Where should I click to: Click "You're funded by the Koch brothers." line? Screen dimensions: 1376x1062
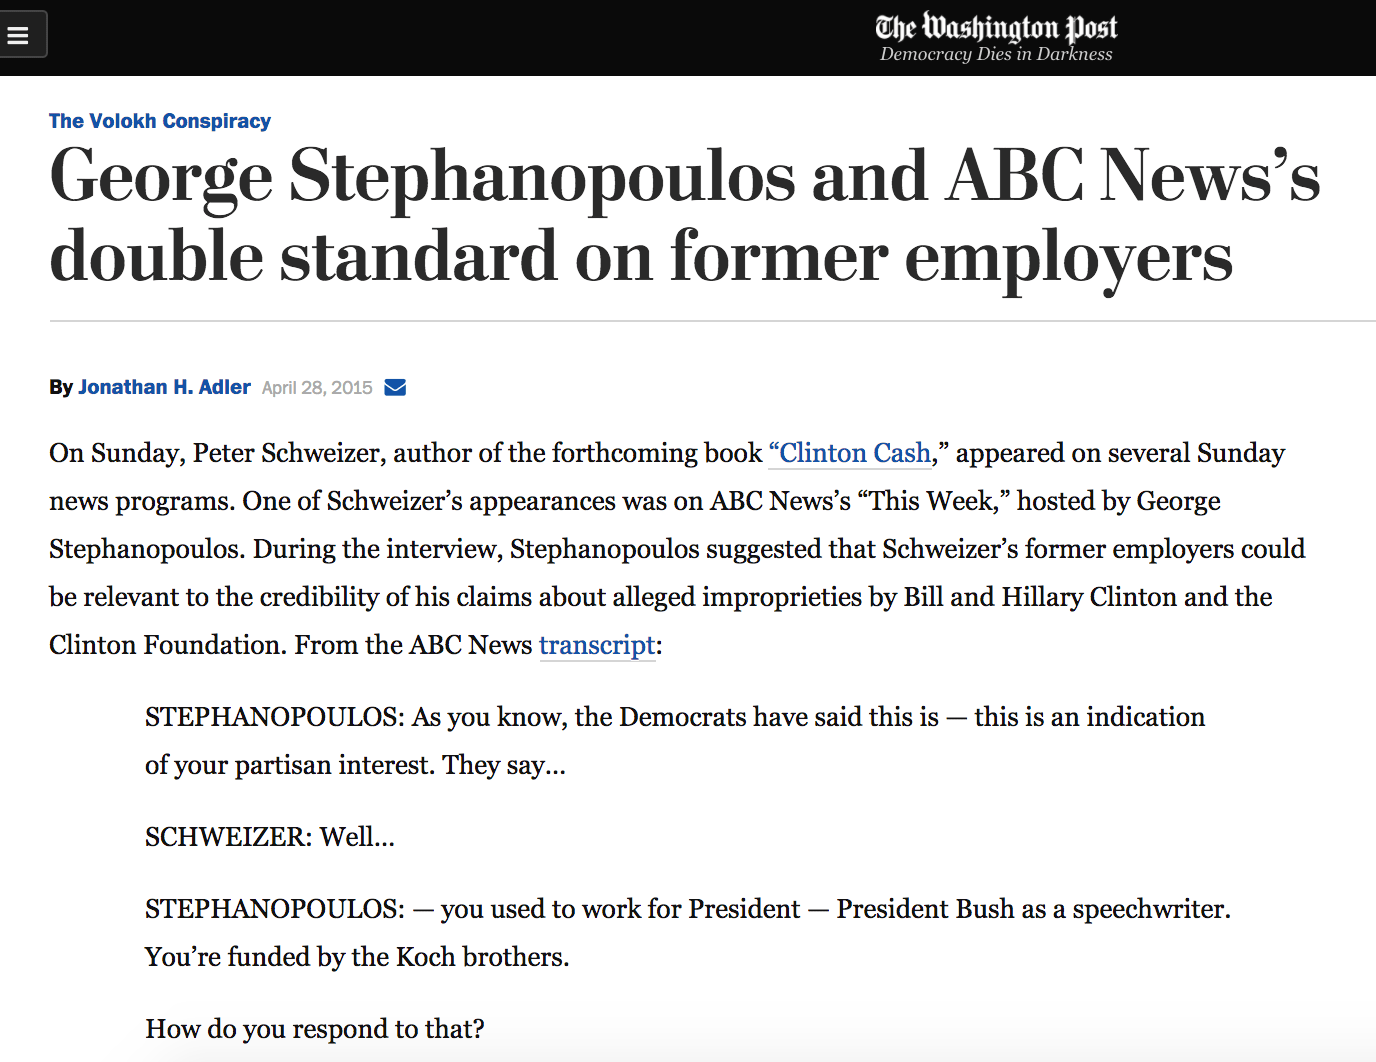click(x=357, y=957)
